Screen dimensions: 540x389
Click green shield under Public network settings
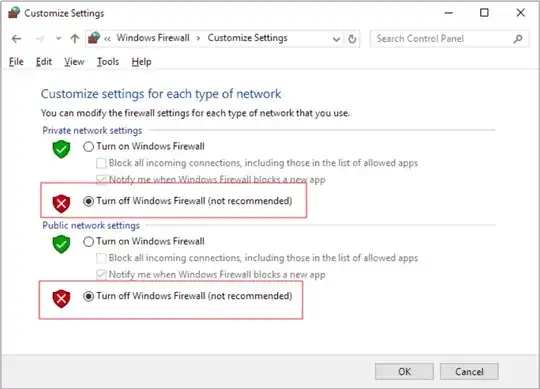(x=61, y=244)
